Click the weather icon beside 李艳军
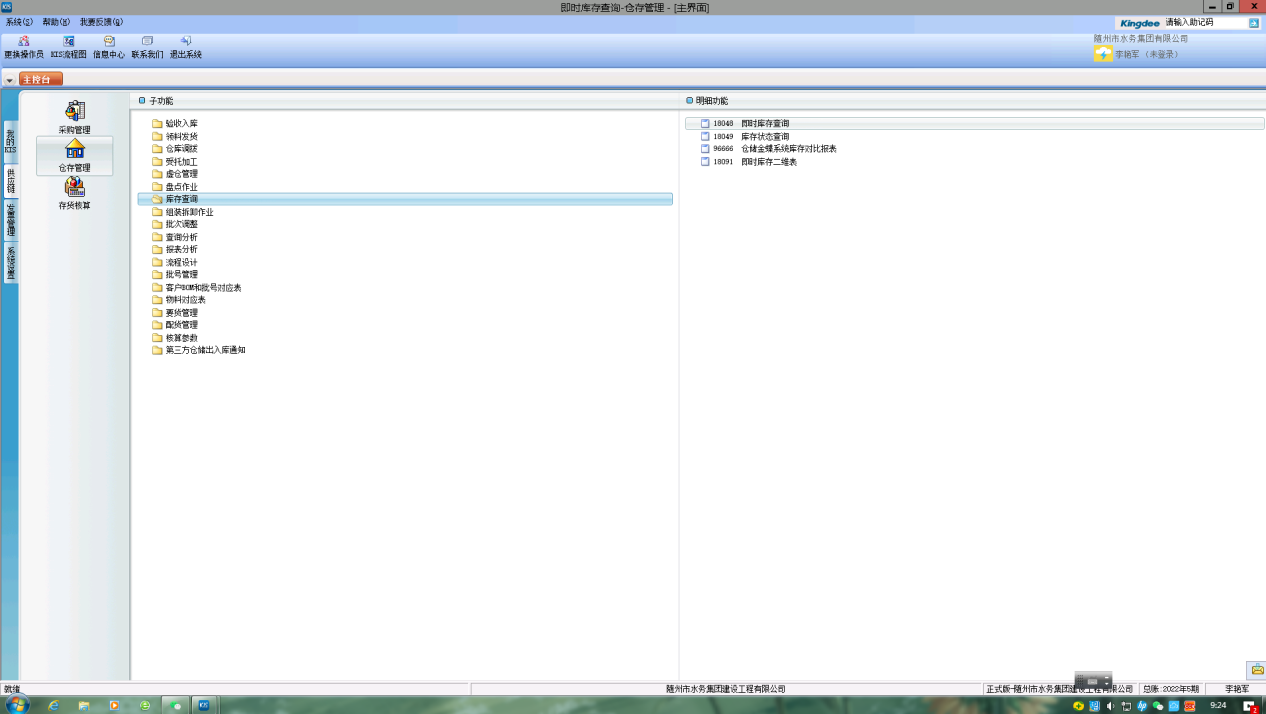 coord(1103,54)
